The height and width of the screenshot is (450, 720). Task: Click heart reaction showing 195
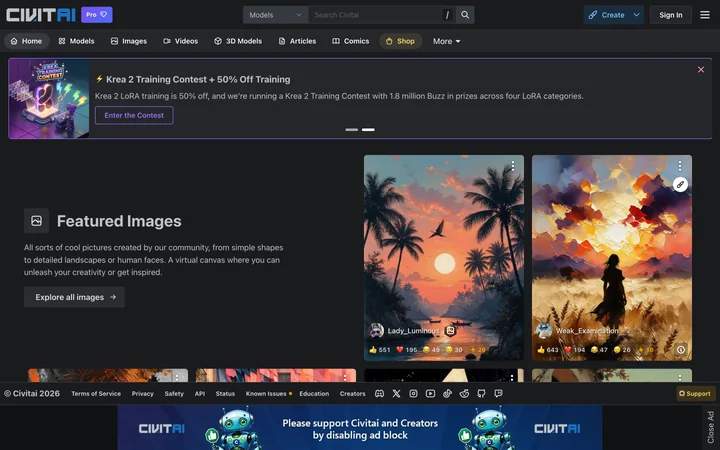[407, 349]
